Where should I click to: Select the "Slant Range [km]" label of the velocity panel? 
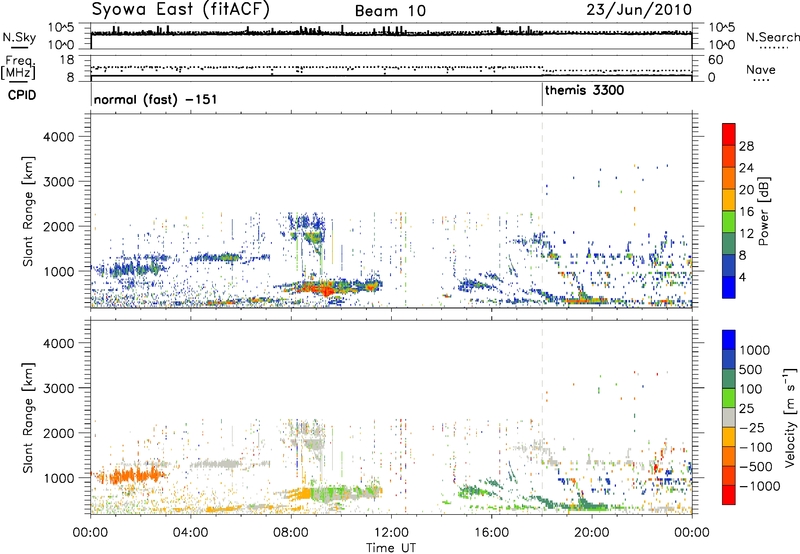(28, 417)
